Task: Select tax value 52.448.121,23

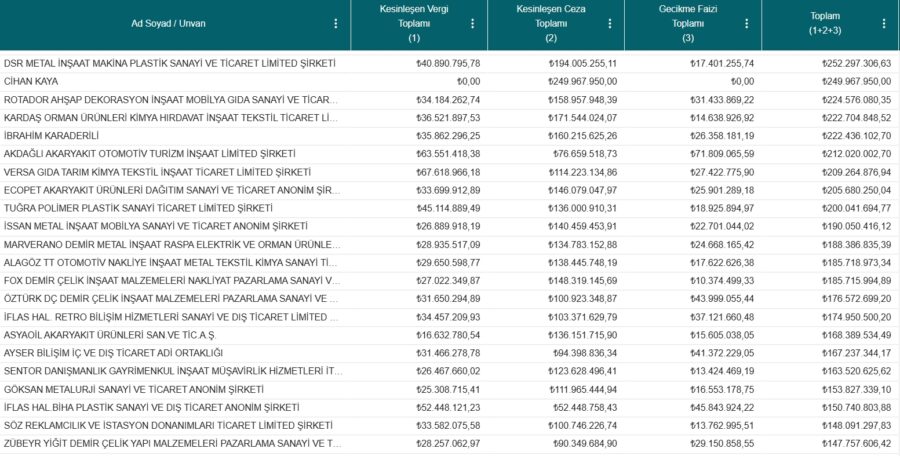Action: pos(448,408)
